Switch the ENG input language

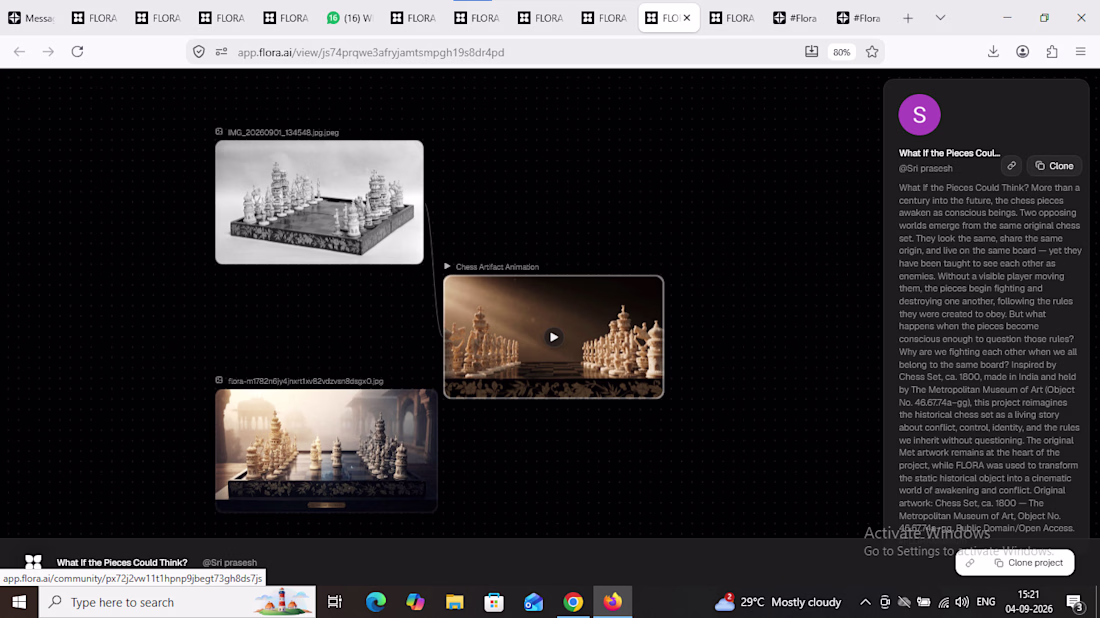986,602
